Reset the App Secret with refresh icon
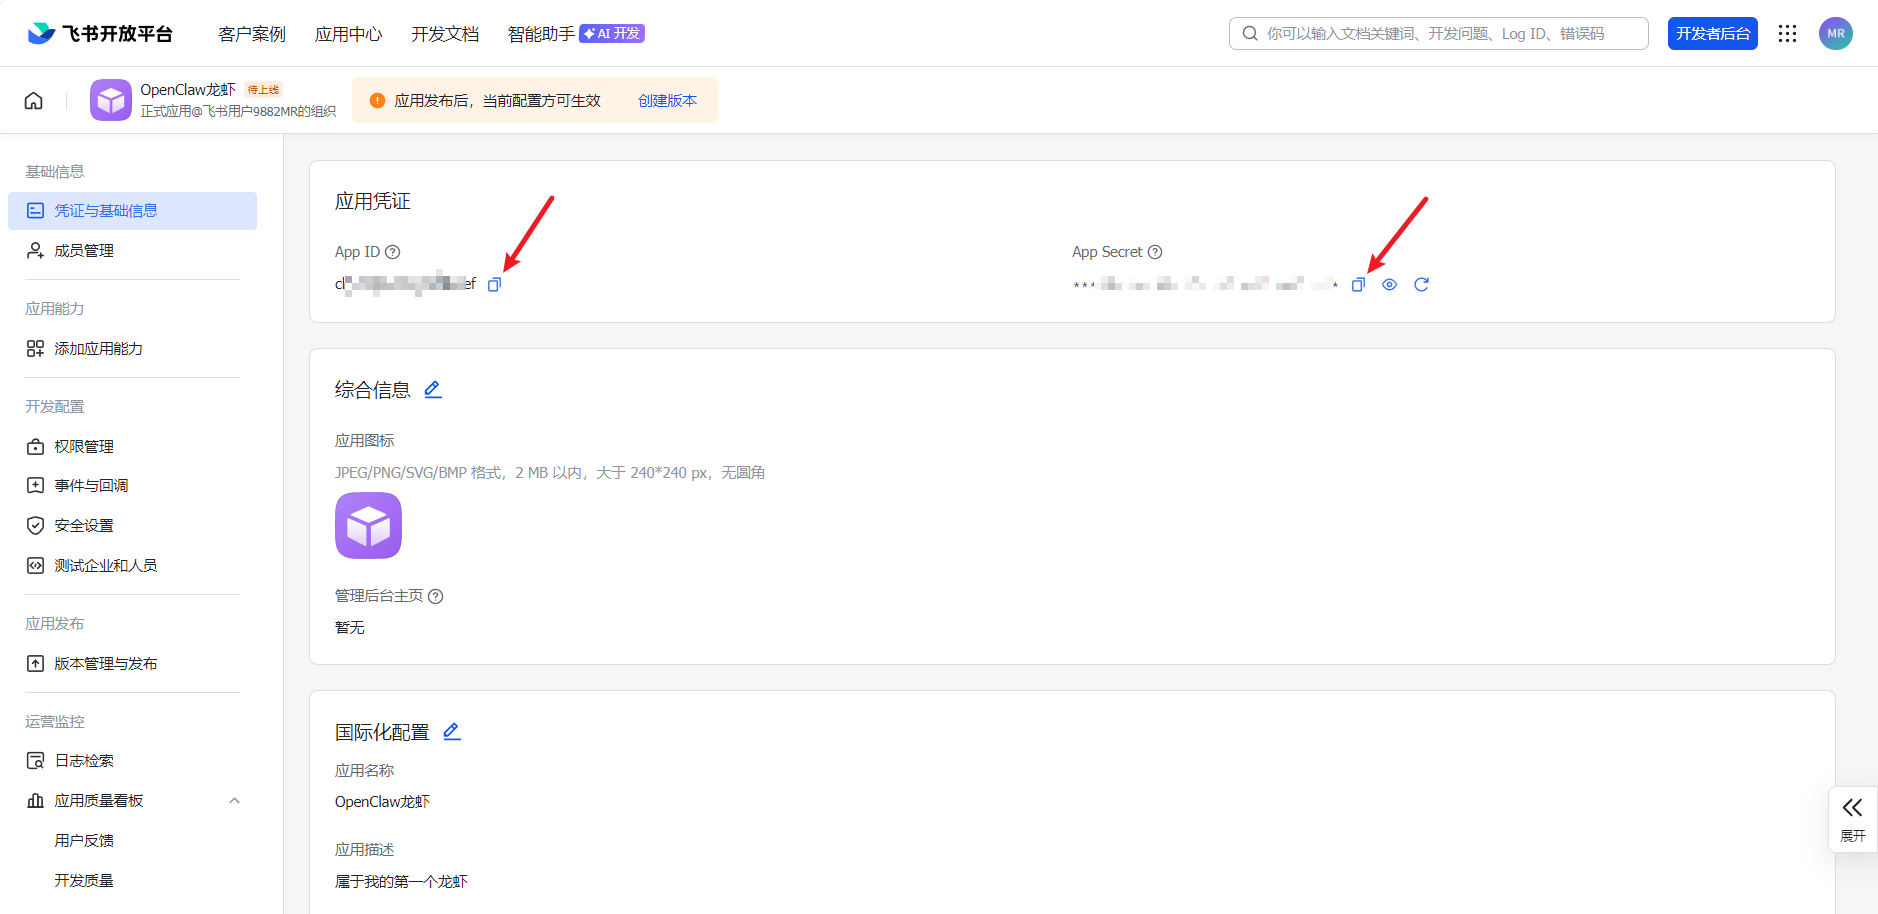This screenshot has height=914, width=1878. (x=1421, y=285)
